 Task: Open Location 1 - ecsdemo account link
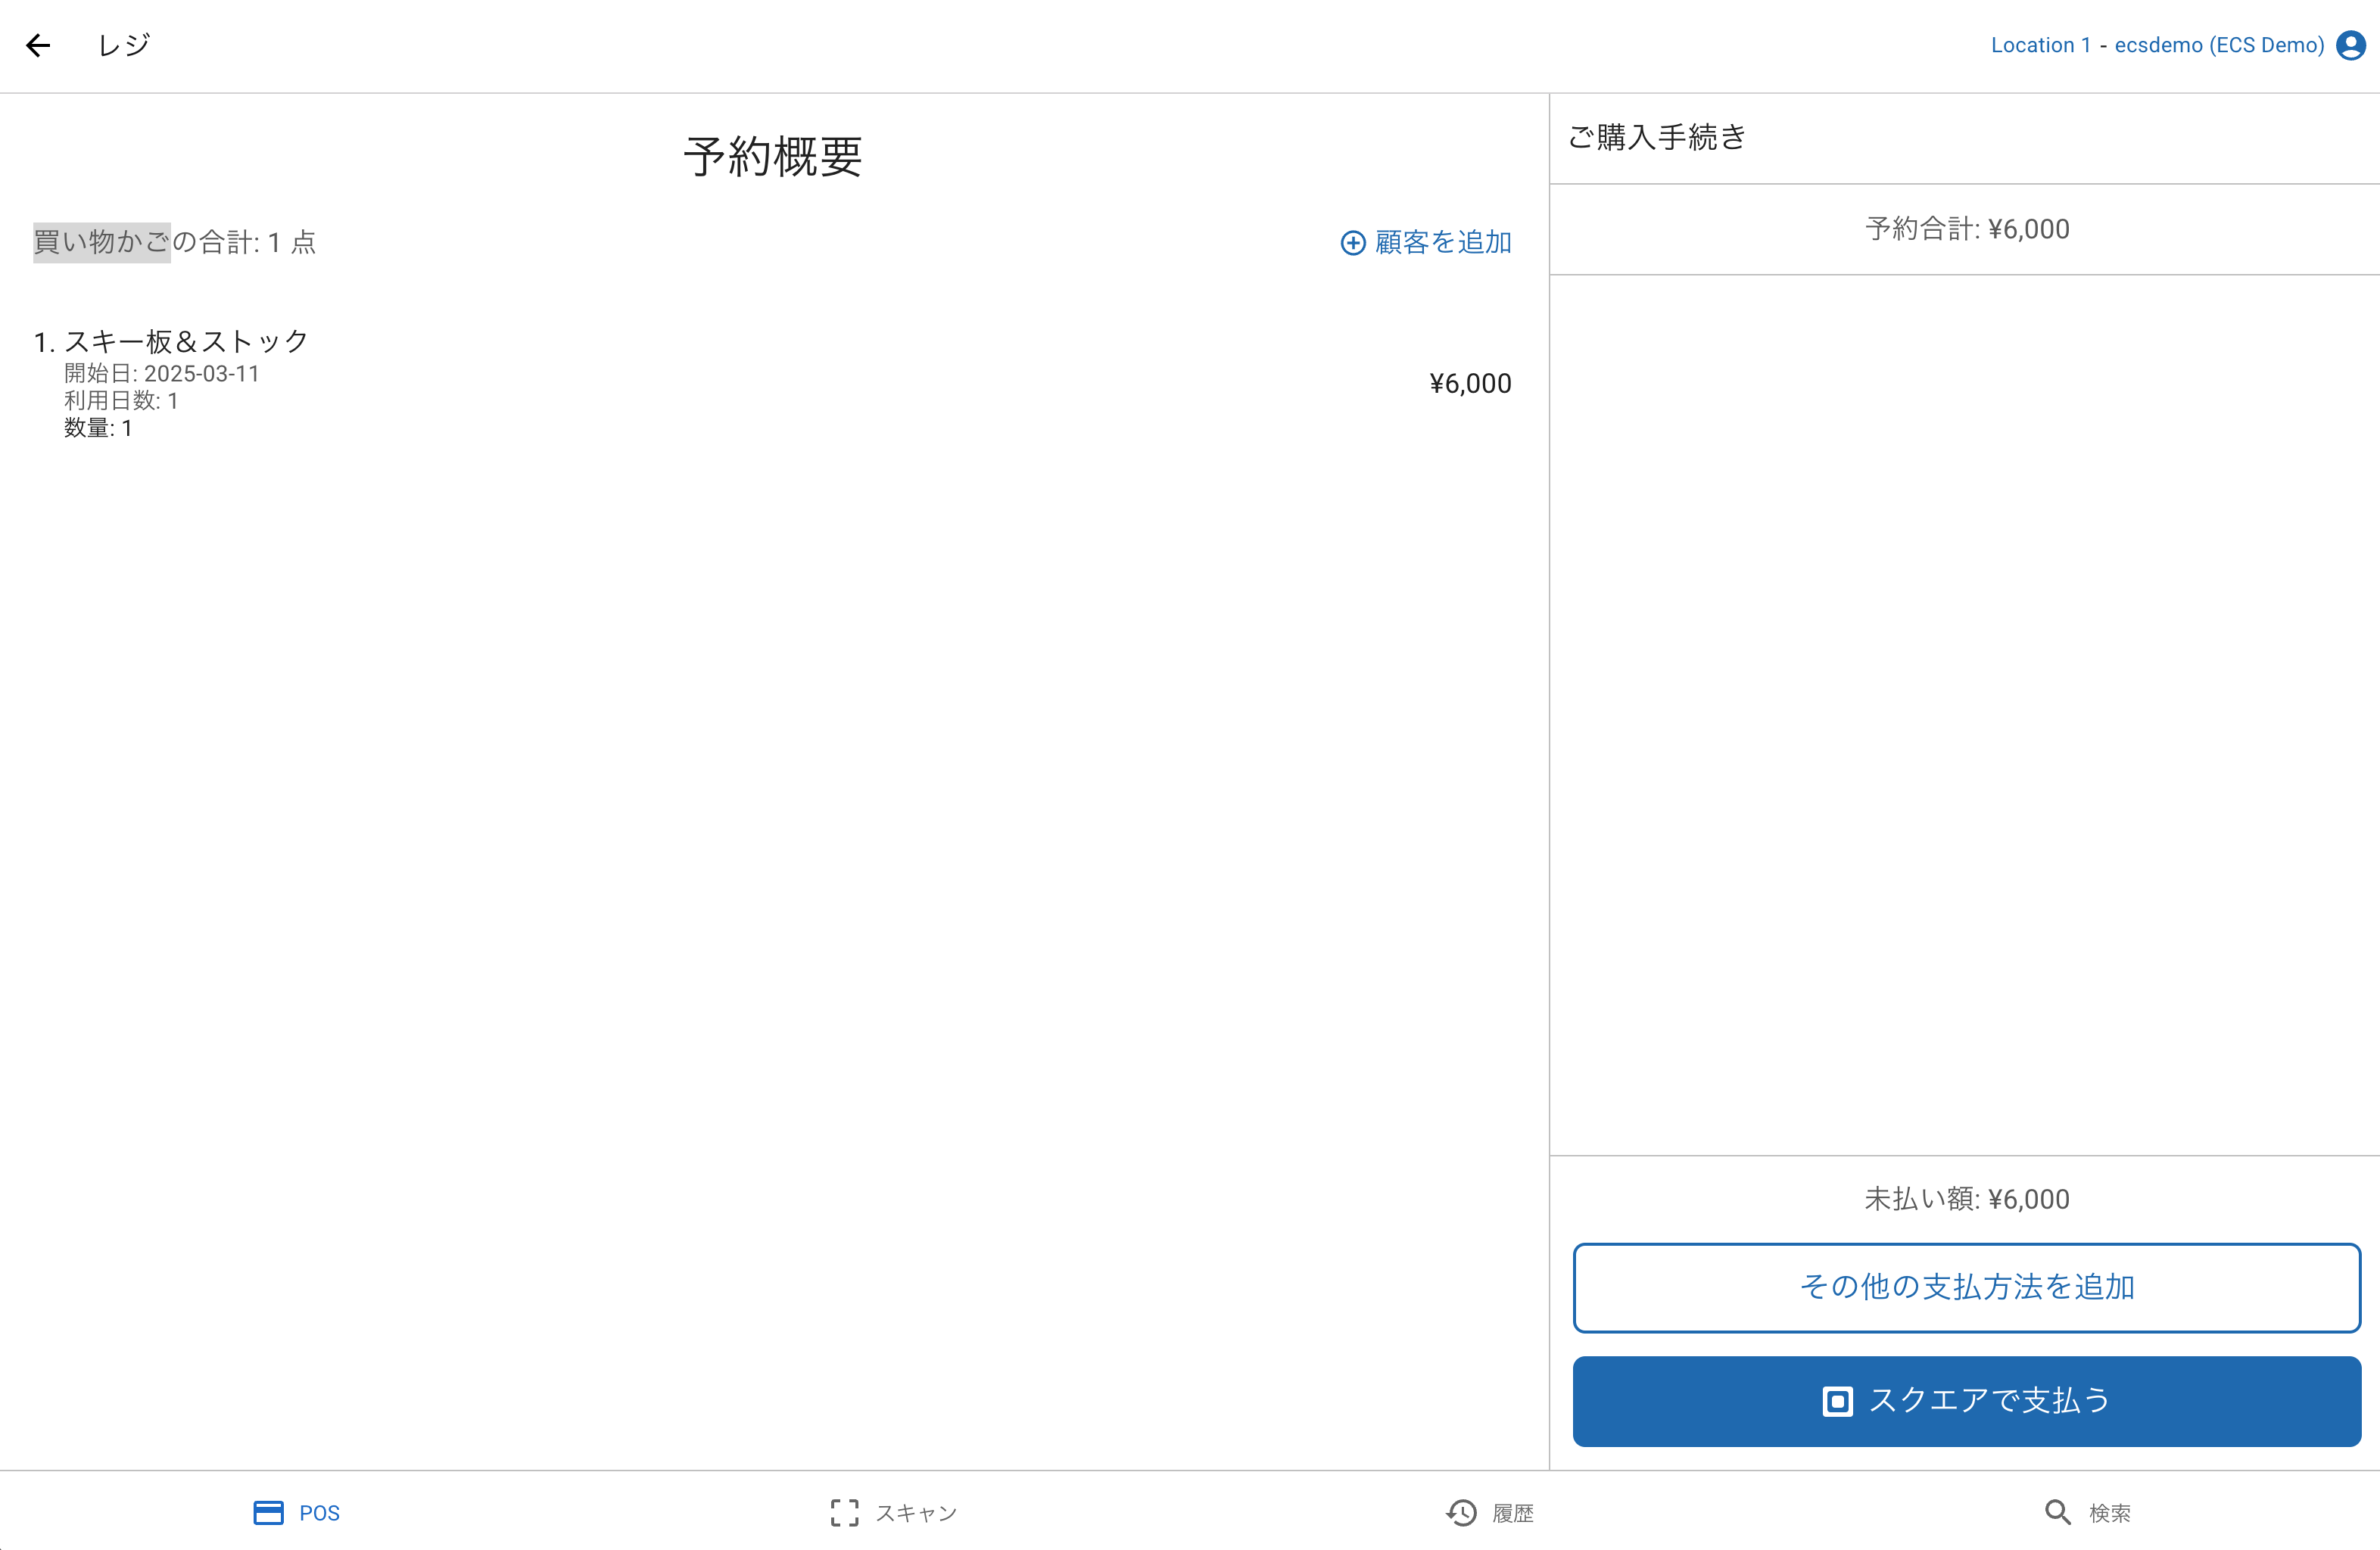pos(2157,45)
